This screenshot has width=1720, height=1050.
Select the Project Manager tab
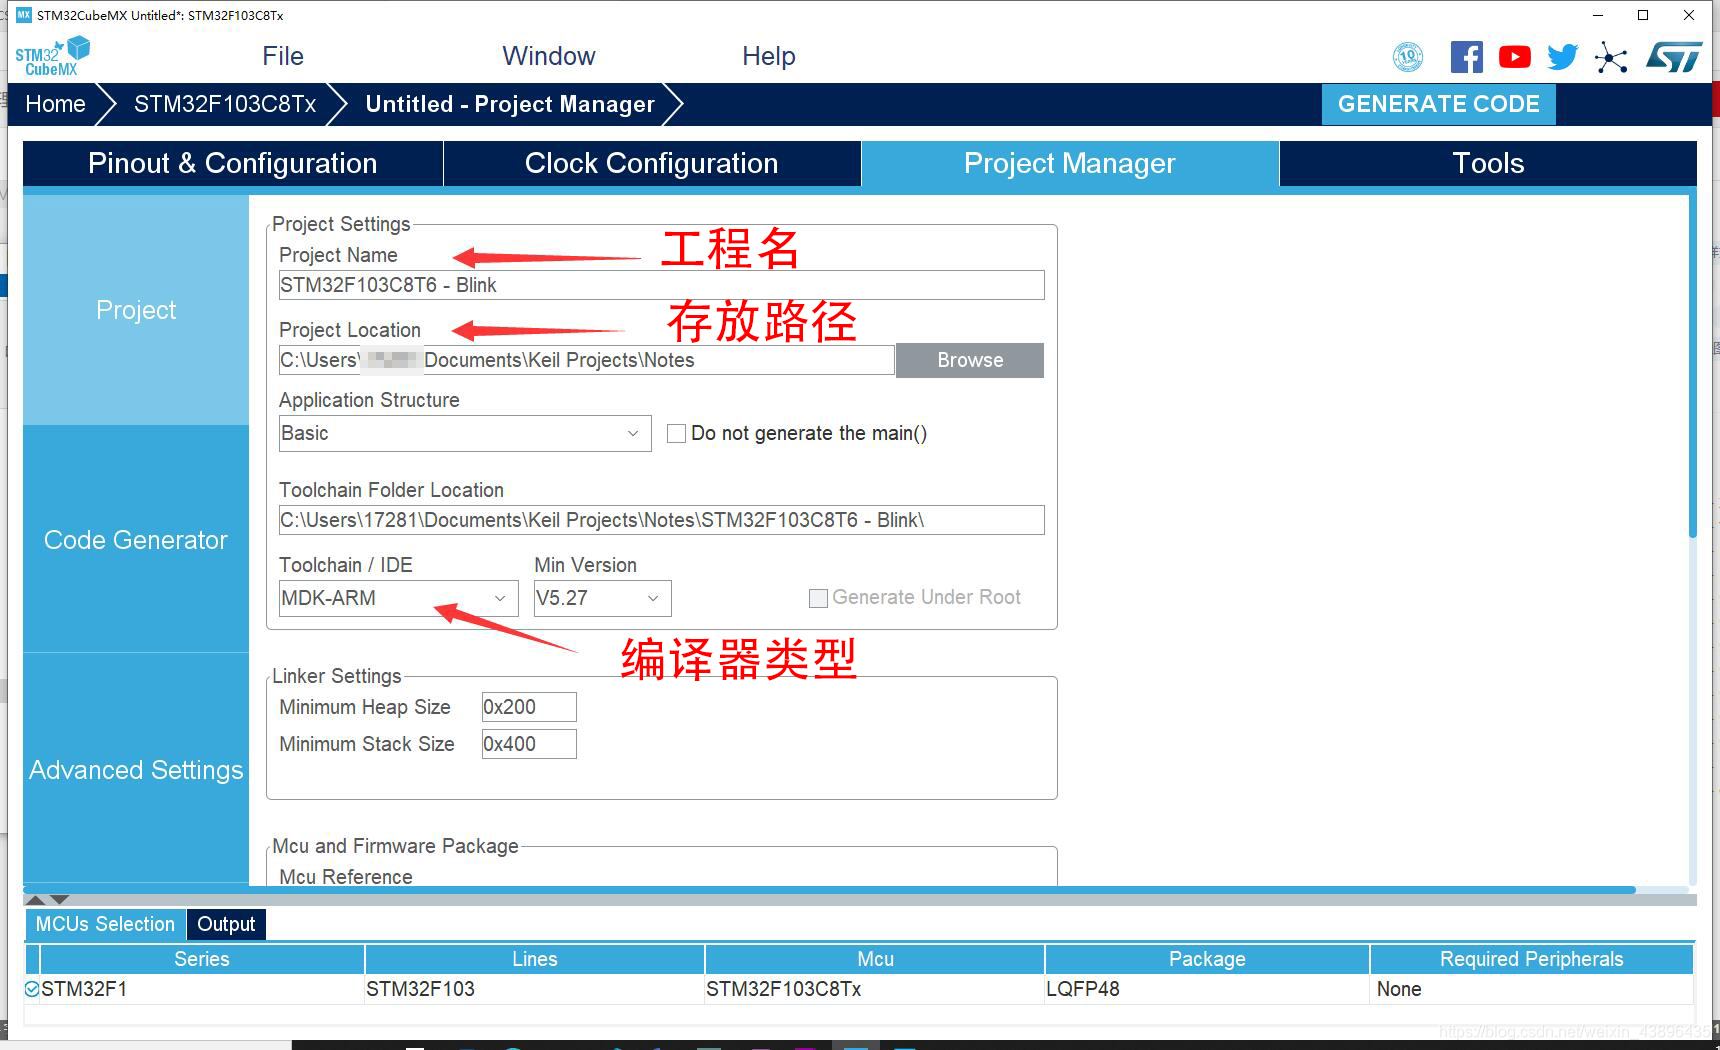[x=1070, y=163]
